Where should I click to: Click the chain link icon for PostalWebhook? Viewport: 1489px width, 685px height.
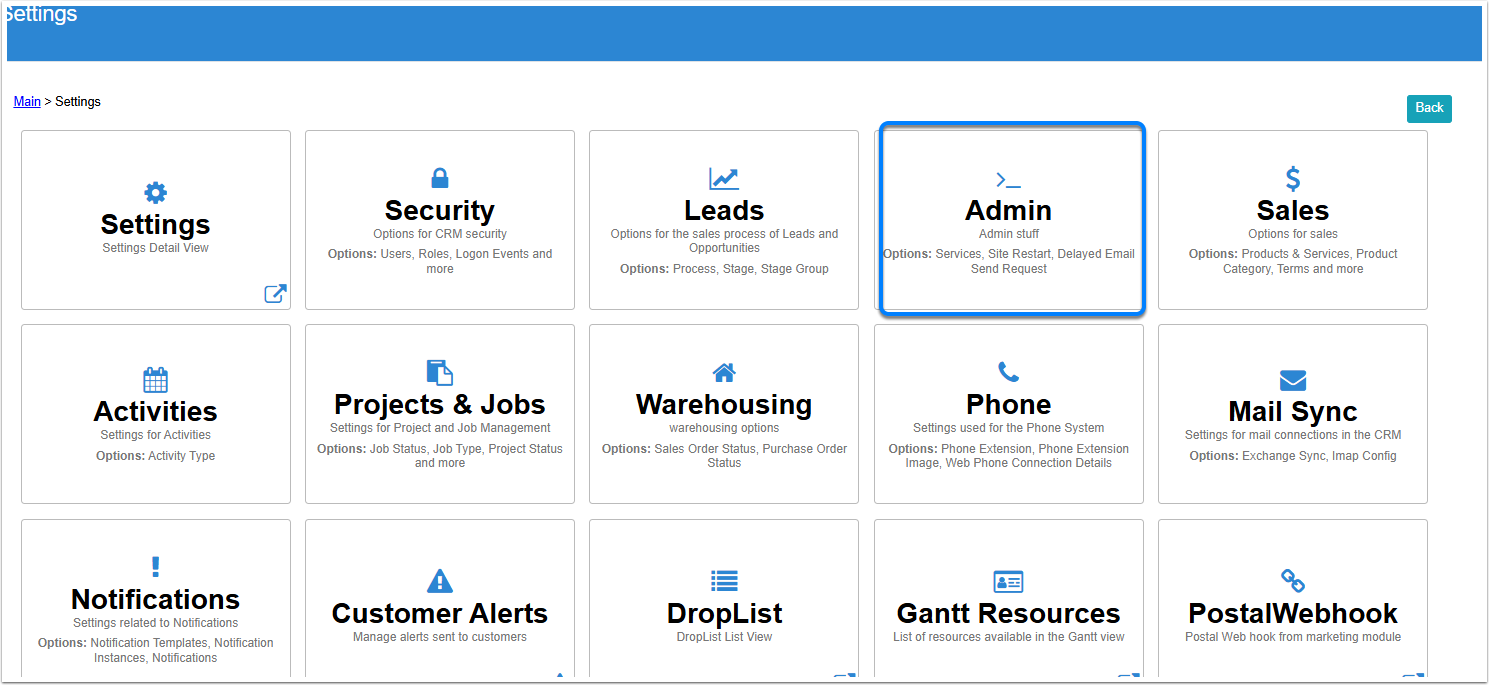[x=1293, y=581]
